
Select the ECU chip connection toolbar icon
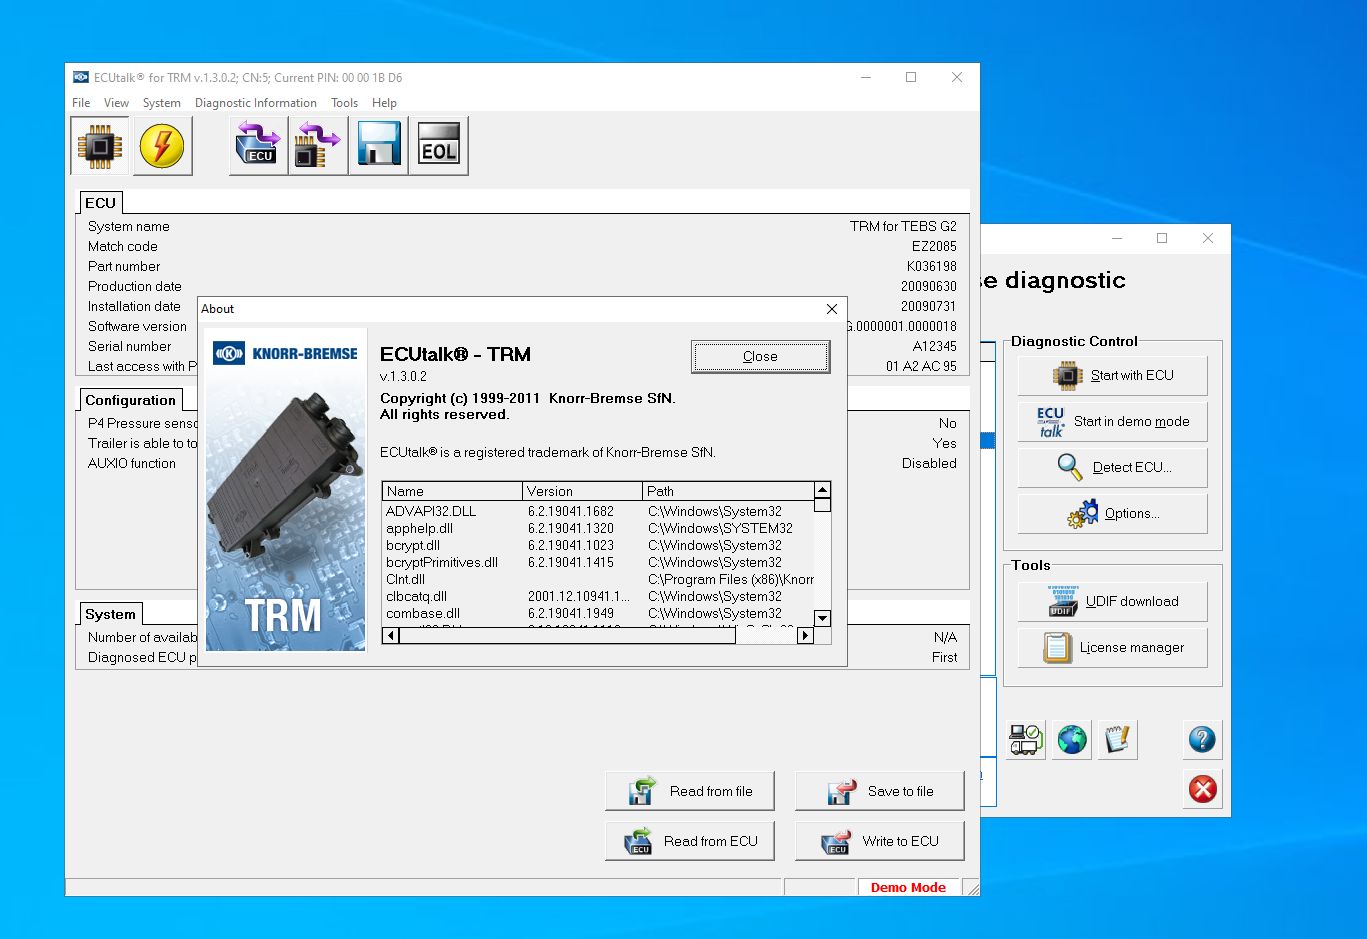(99, 145)
